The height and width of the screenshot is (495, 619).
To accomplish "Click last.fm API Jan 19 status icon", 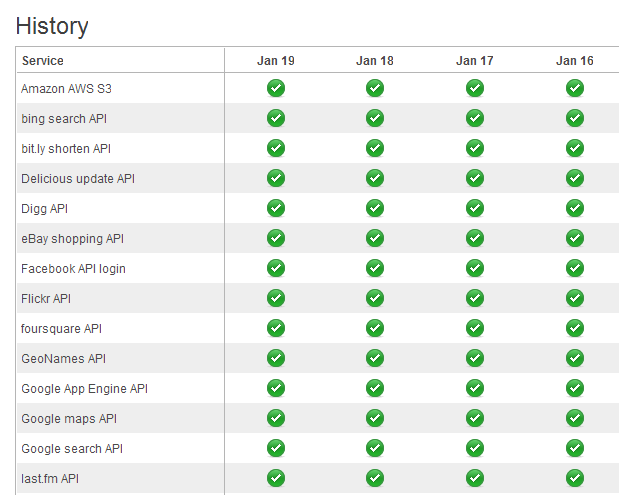I will (x=276, y=478).
